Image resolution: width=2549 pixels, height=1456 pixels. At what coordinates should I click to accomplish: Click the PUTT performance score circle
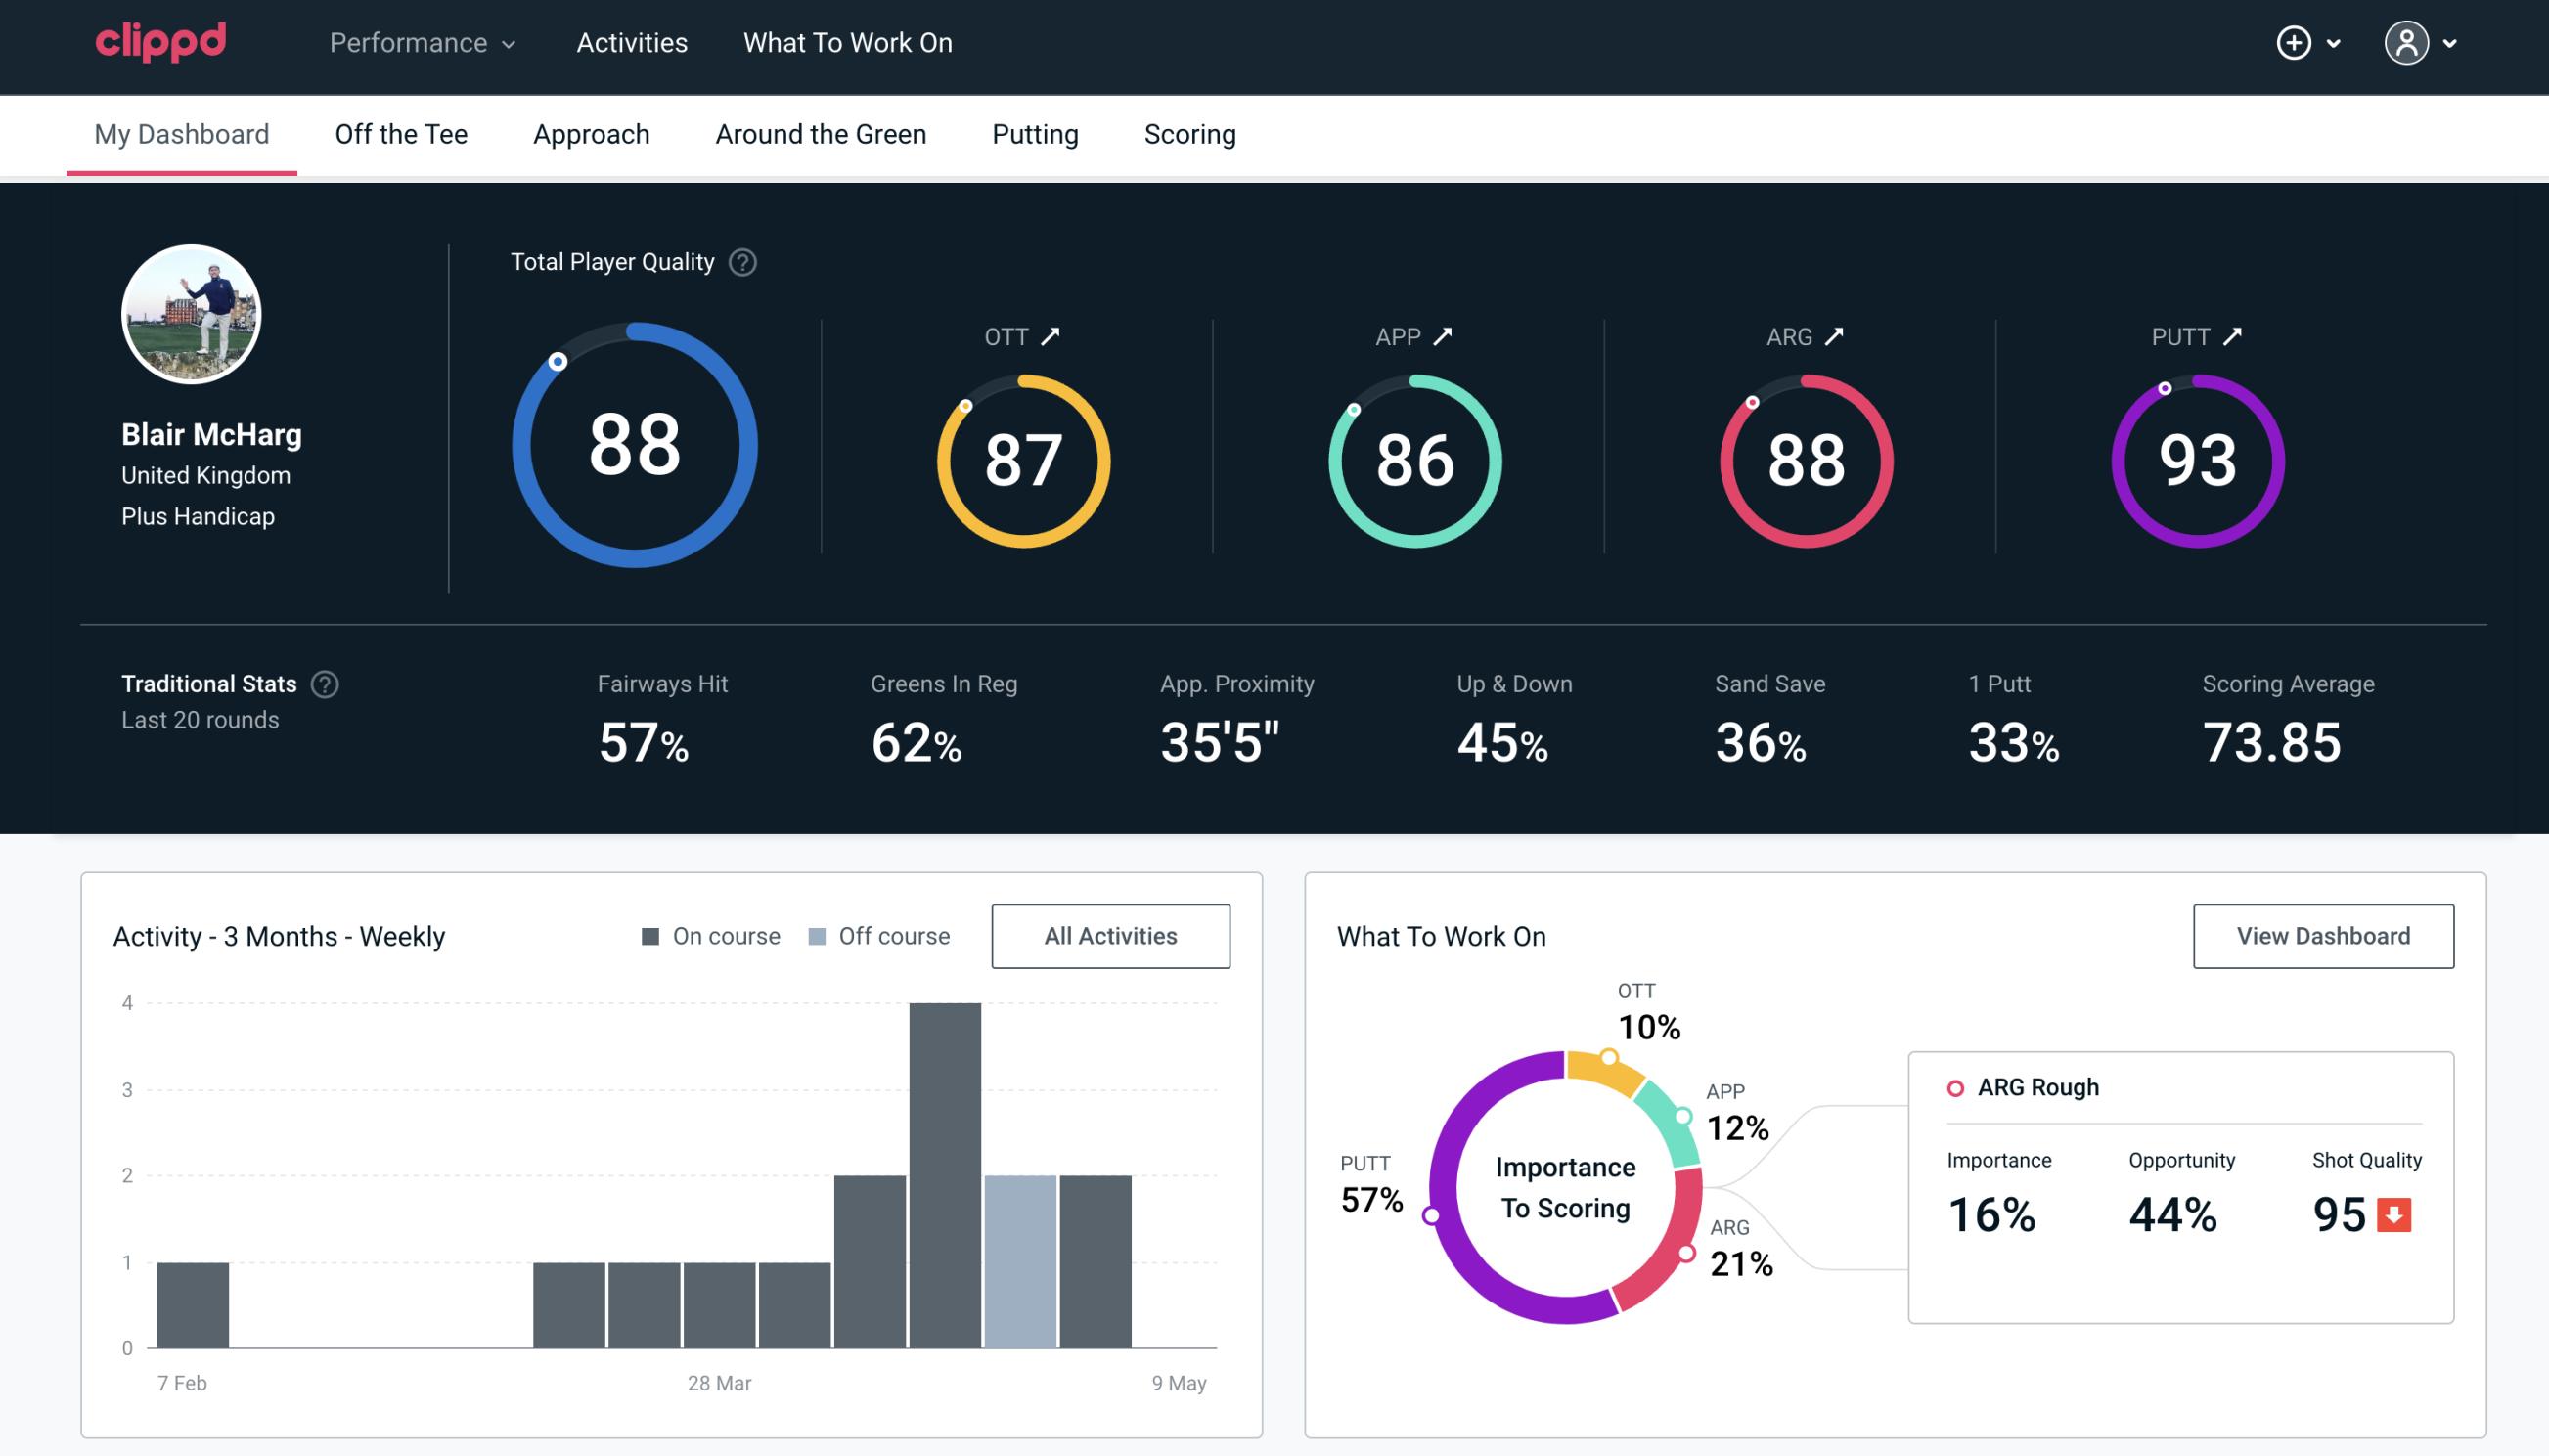[x=2195, y=459]
